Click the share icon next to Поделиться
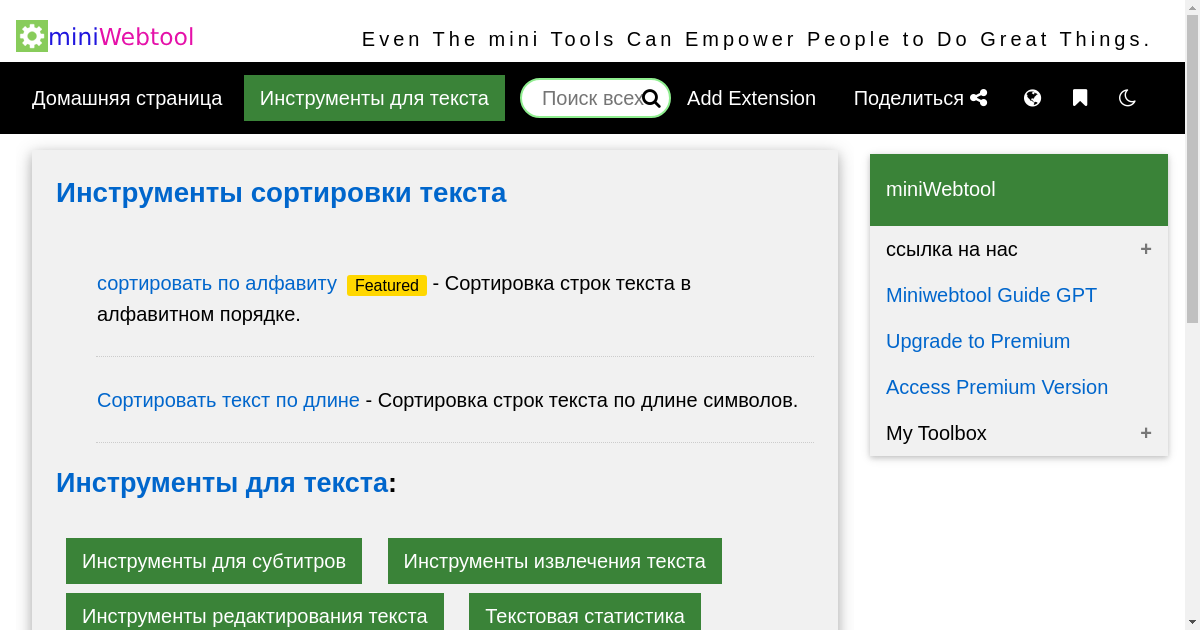1200x630 pixels. 977,98
